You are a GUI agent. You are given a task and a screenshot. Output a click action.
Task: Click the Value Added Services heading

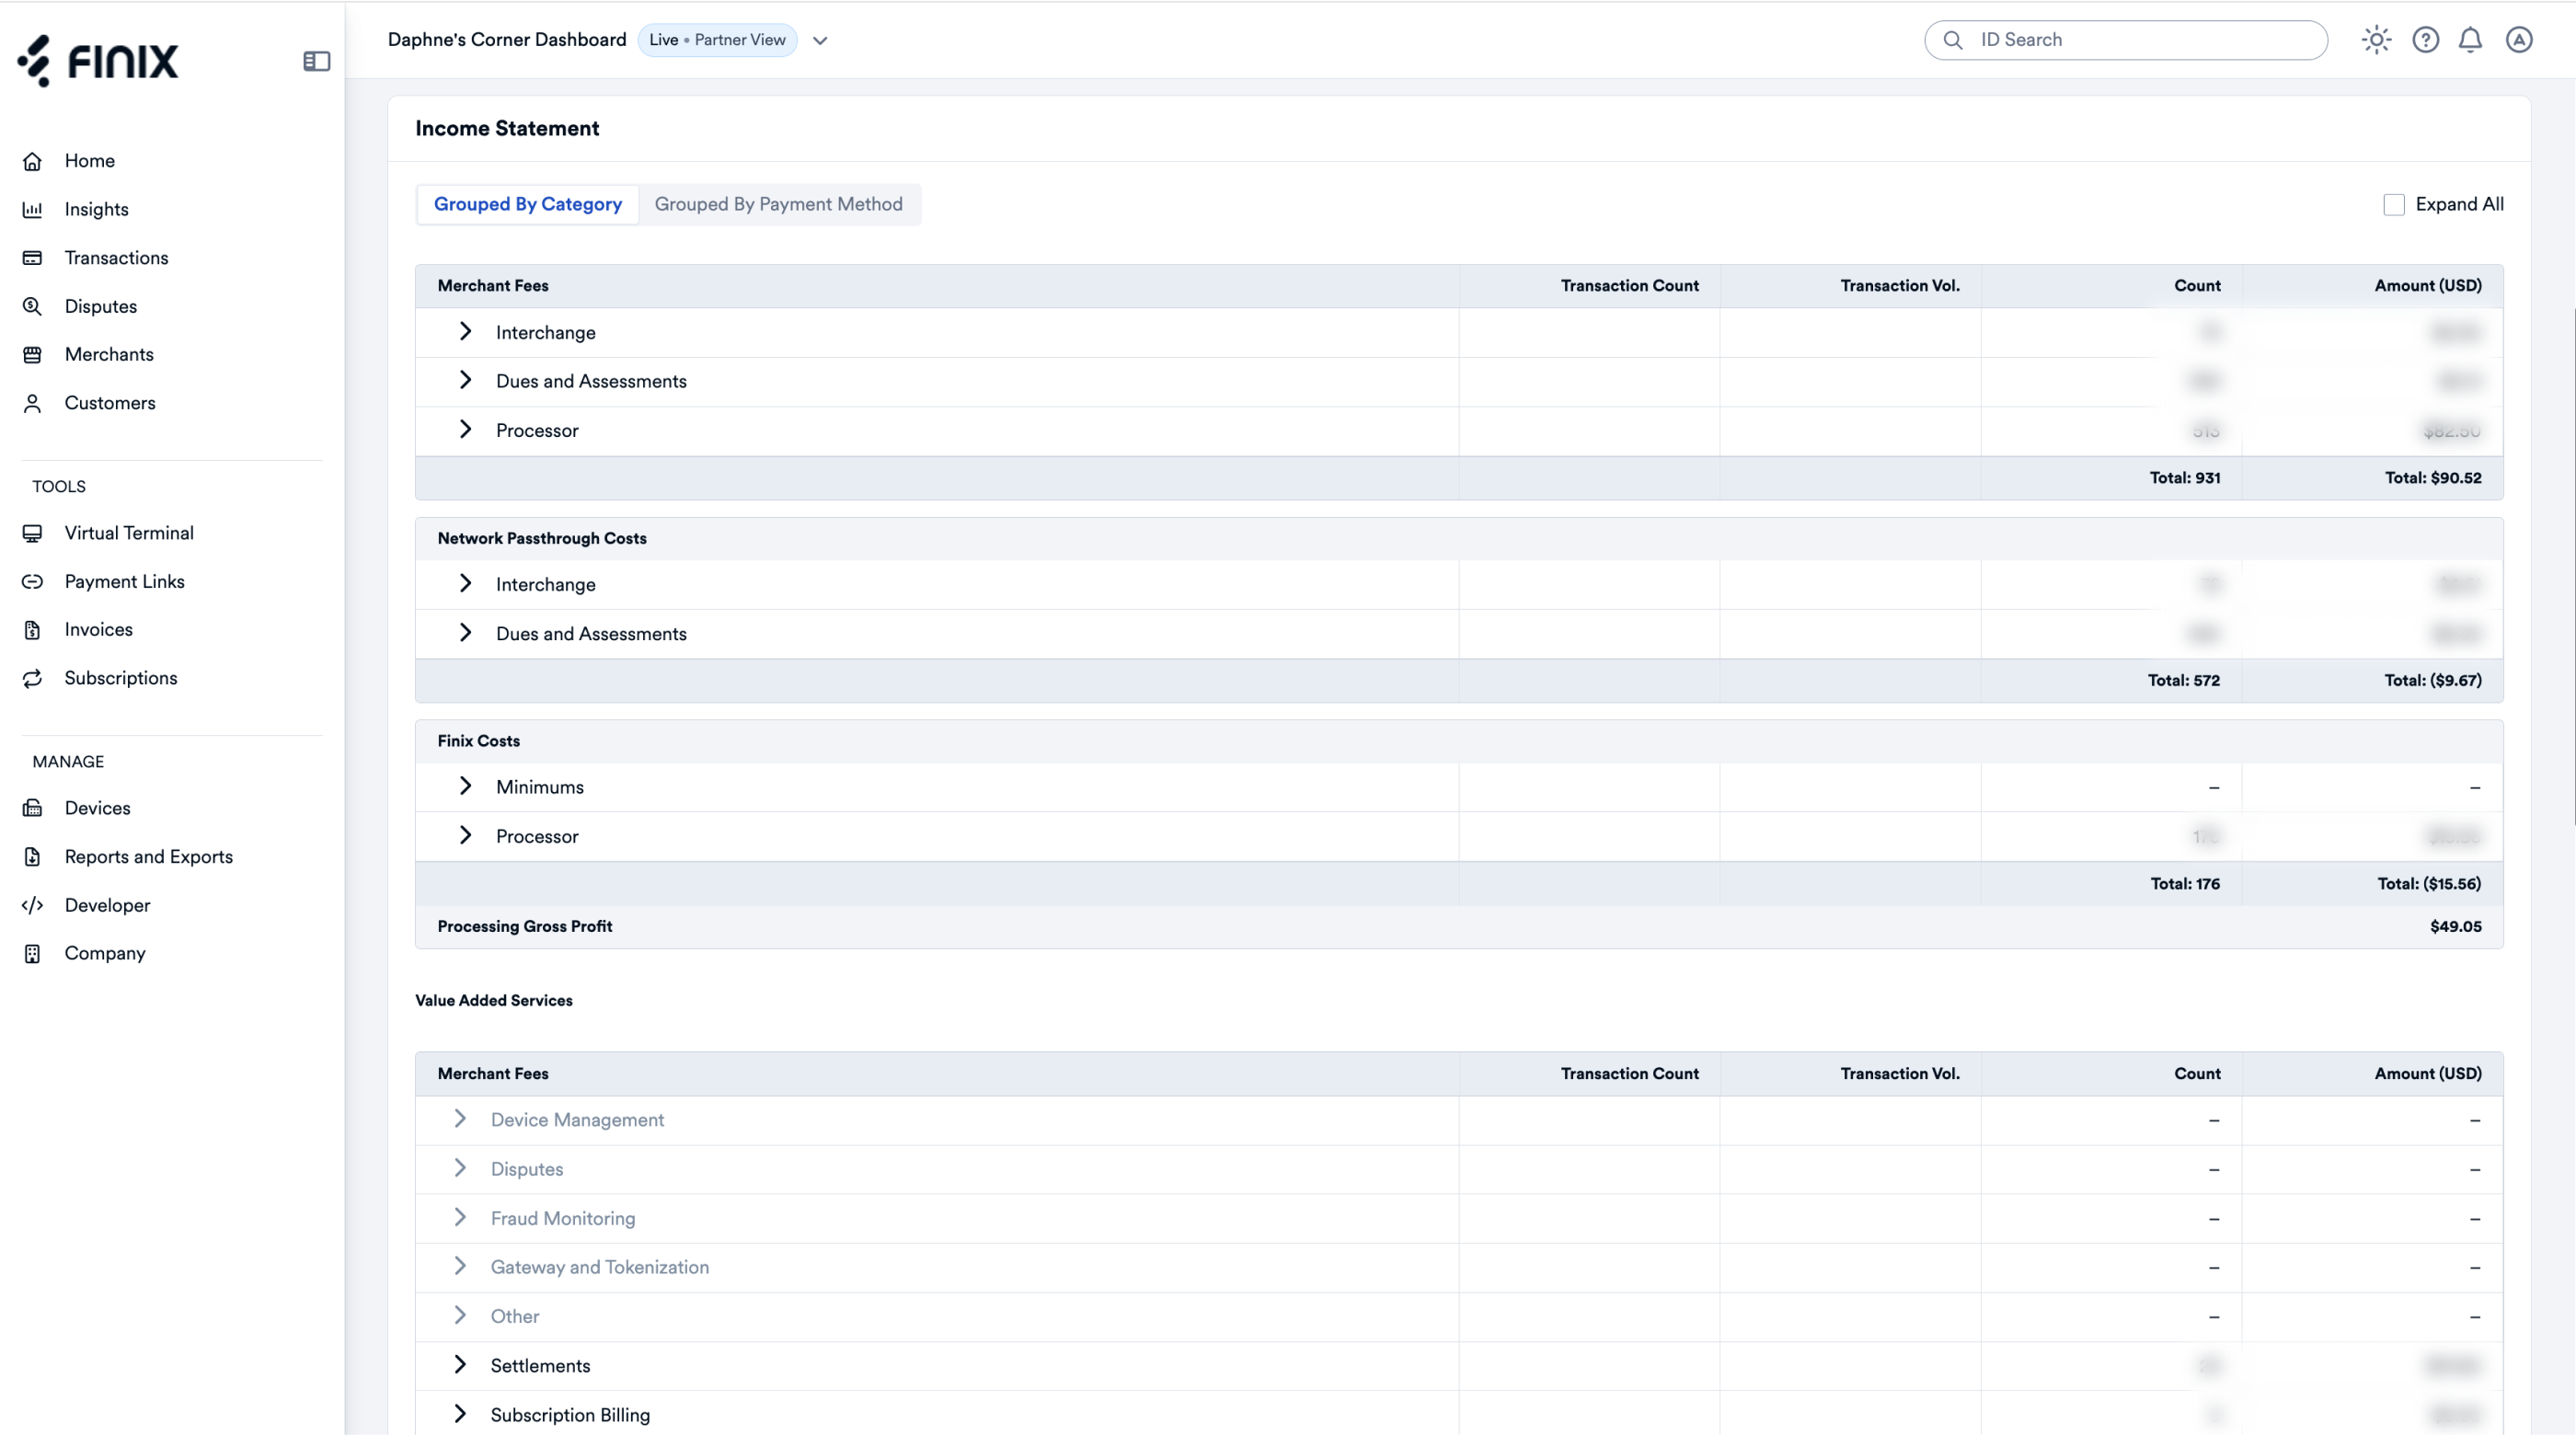494,1001
